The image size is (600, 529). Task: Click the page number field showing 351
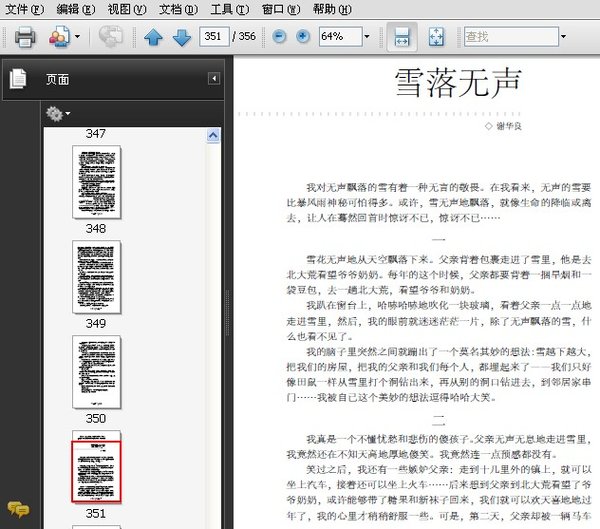(x=214, y=36)
